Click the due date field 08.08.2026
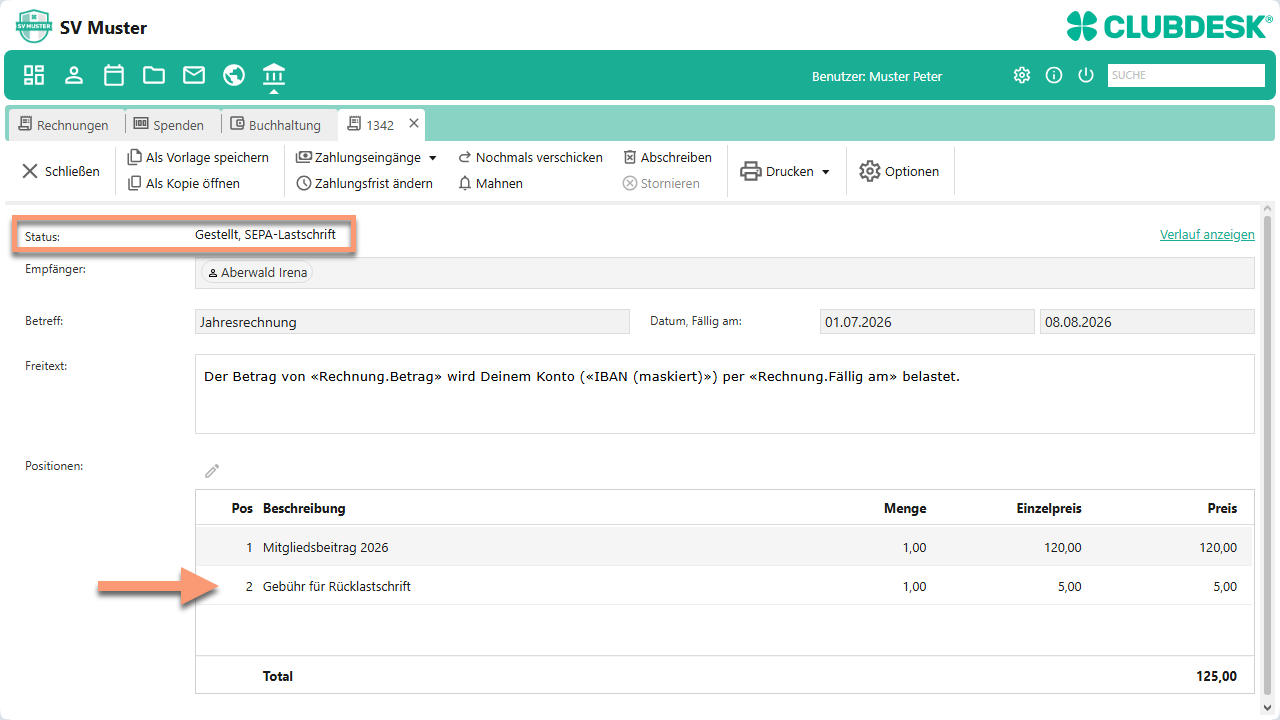The width and height of the screenshot is (1280, 720). pyautogui.click(x=1147, y=322)
